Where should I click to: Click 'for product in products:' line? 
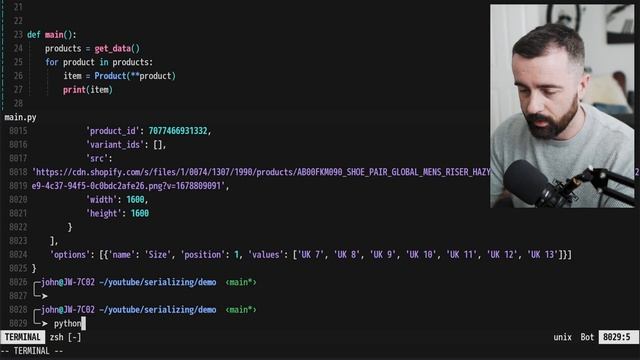click(99, 62)
